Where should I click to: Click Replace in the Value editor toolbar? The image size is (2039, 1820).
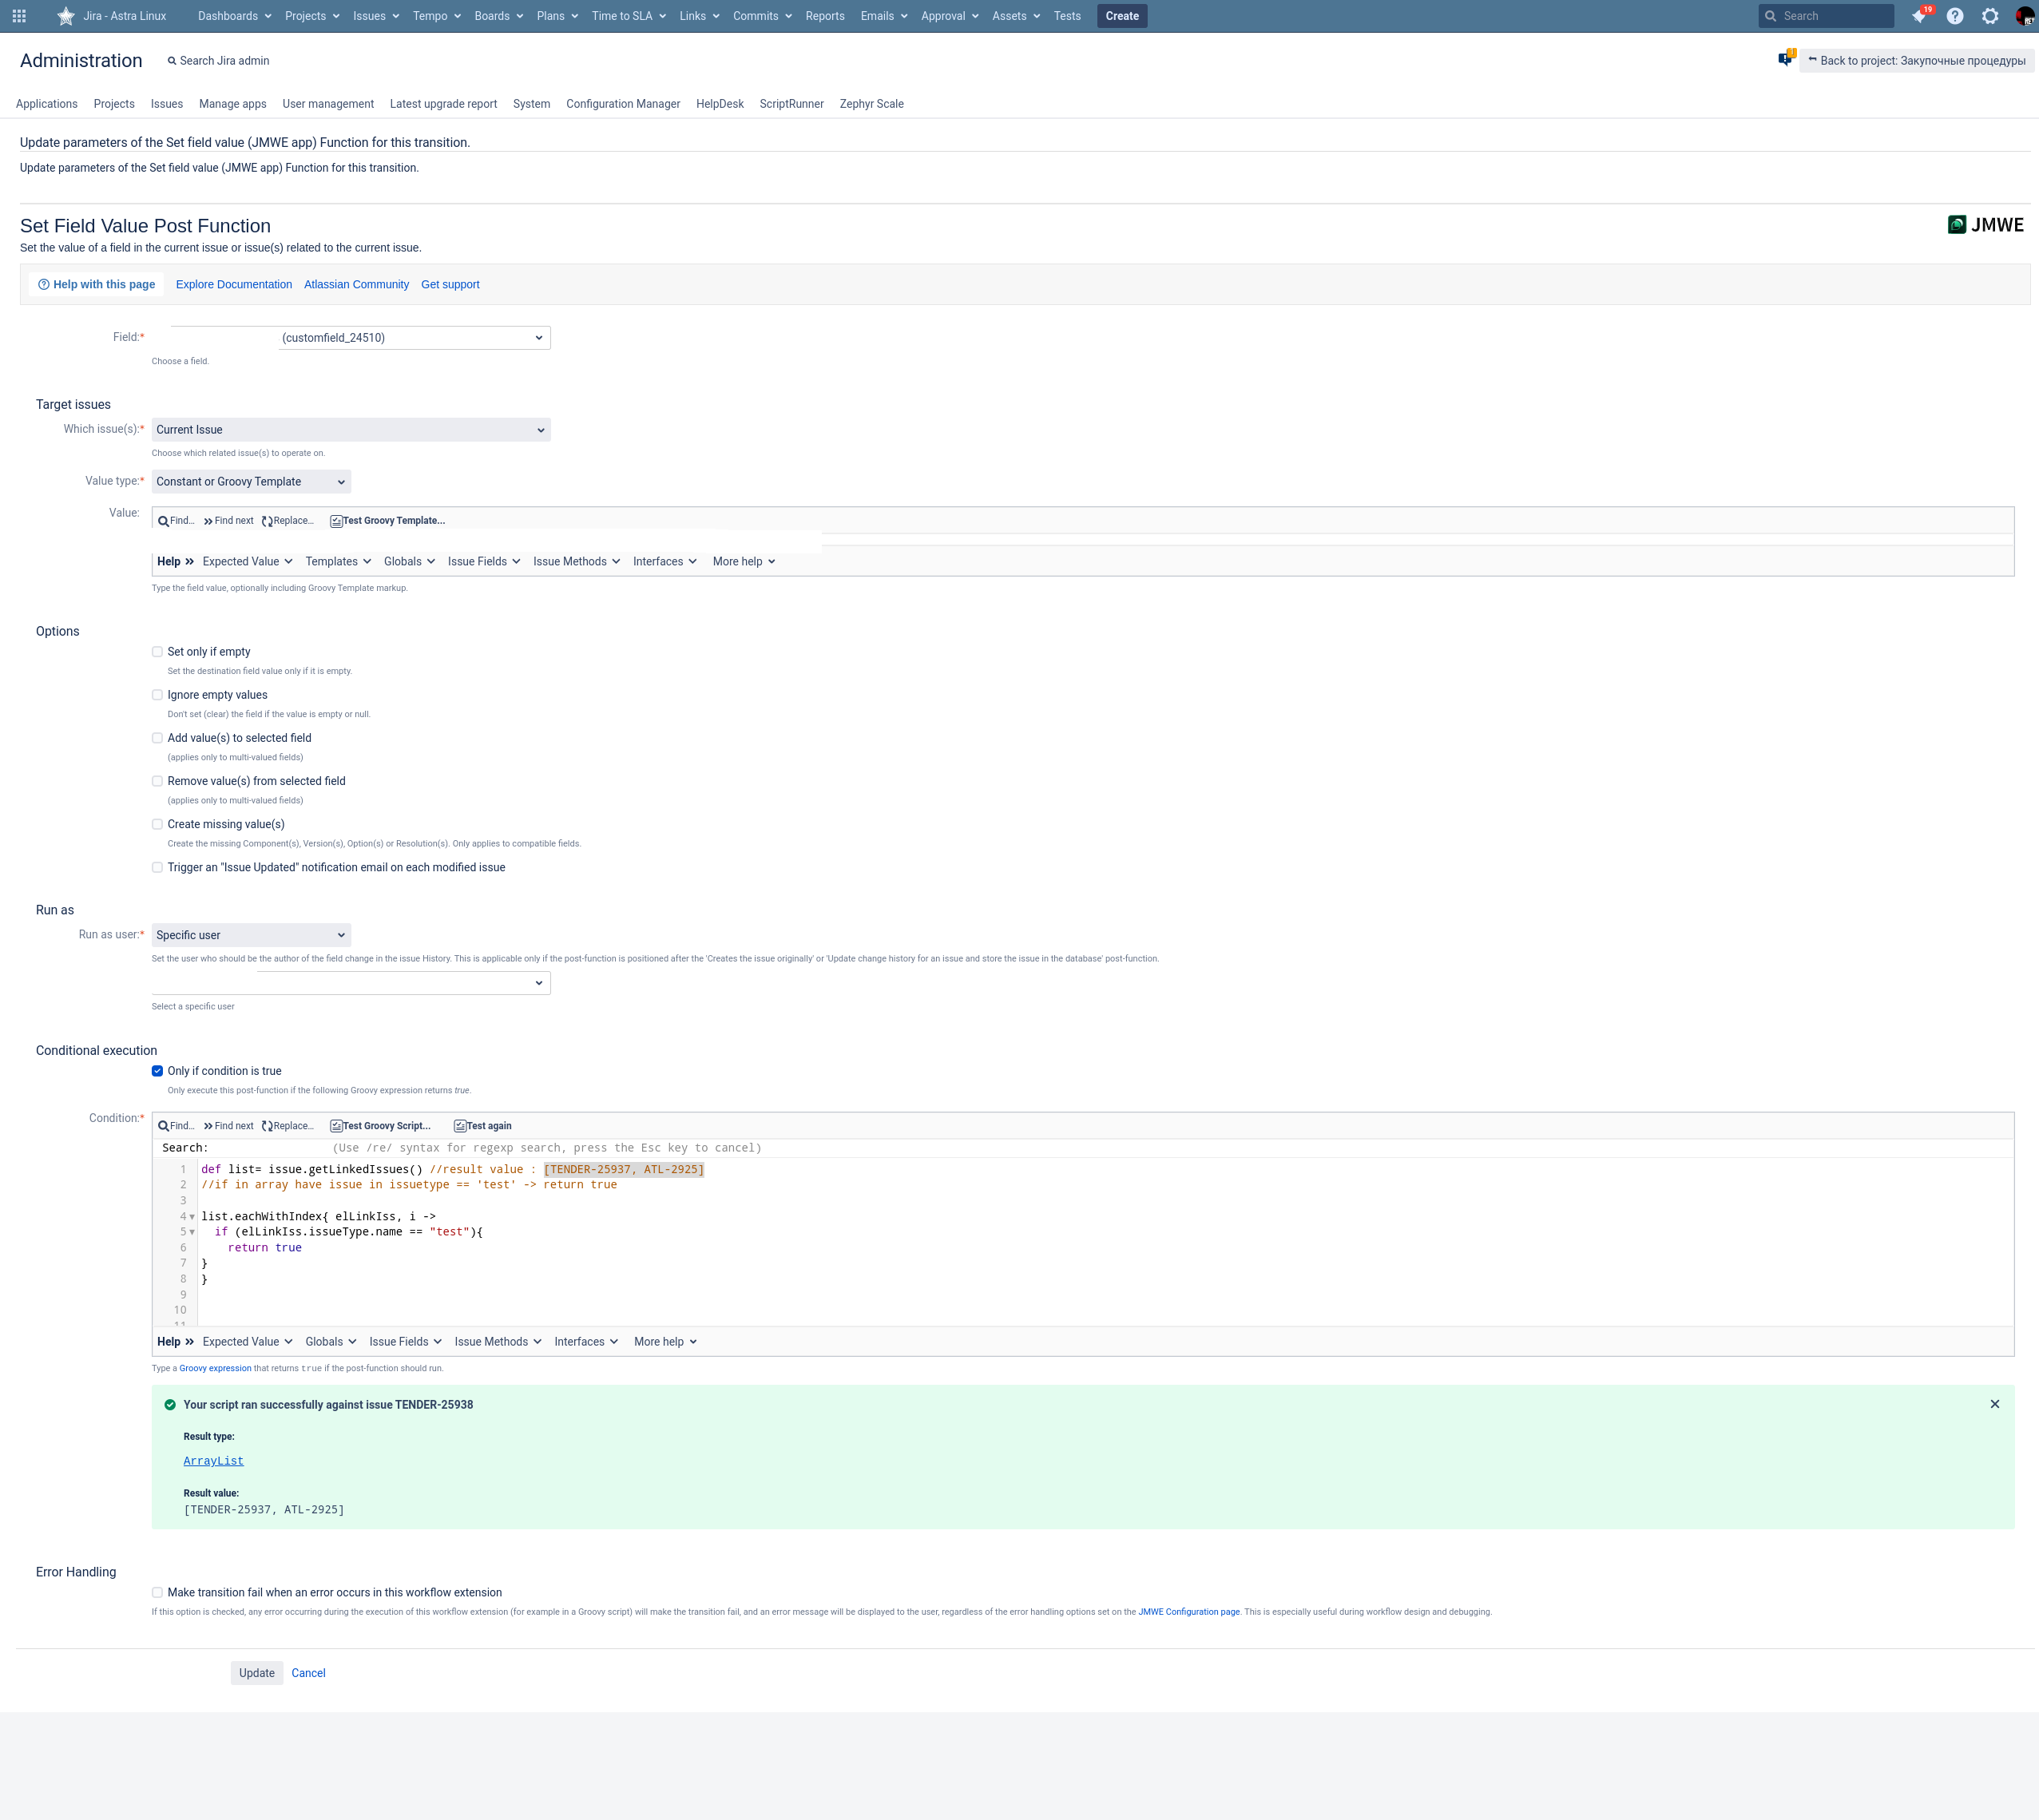(x=287, y=521)
